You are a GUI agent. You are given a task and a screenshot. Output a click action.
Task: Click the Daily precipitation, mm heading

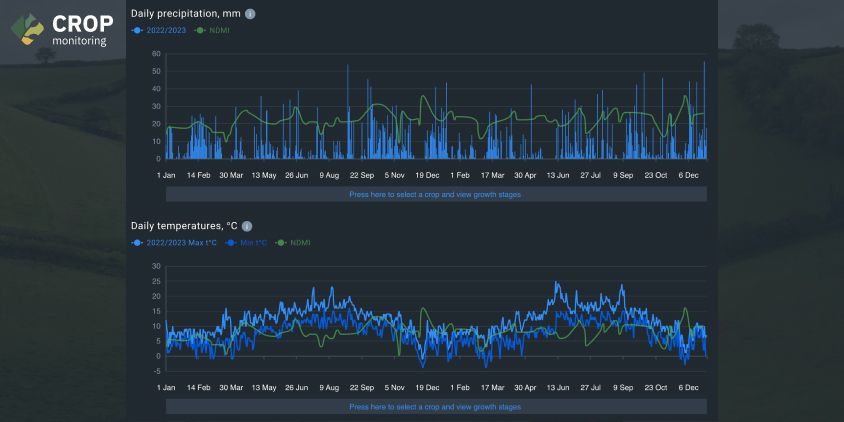coord(186,14)
